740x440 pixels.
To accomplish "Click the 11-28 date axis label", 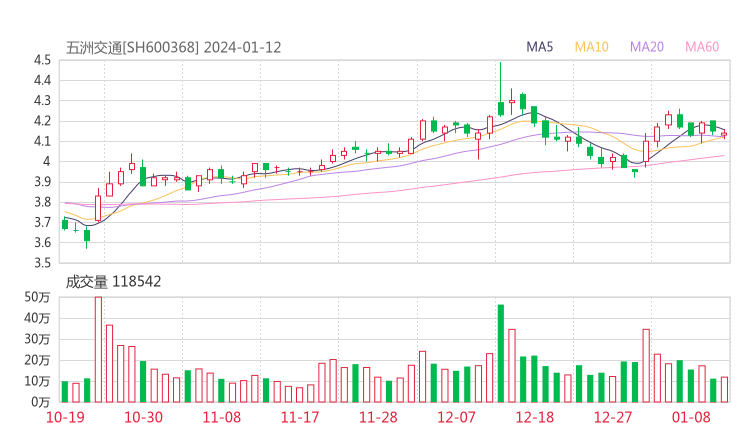I will [378, 417].
